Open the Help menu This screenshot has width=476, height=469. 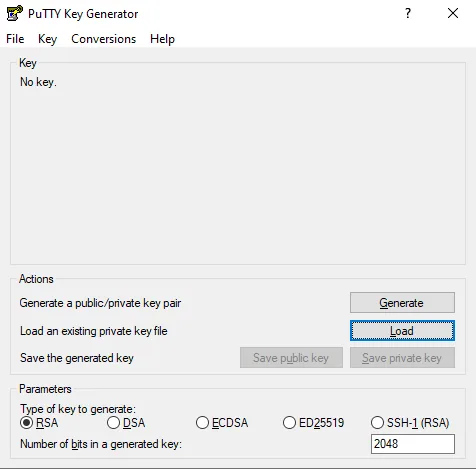coord(162,39)
